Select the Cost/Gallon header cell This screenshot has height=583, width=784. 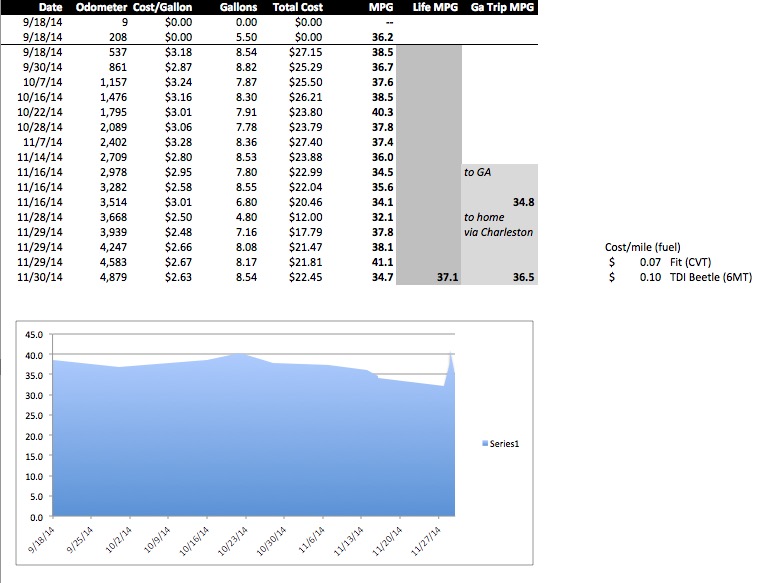[163, 5]
